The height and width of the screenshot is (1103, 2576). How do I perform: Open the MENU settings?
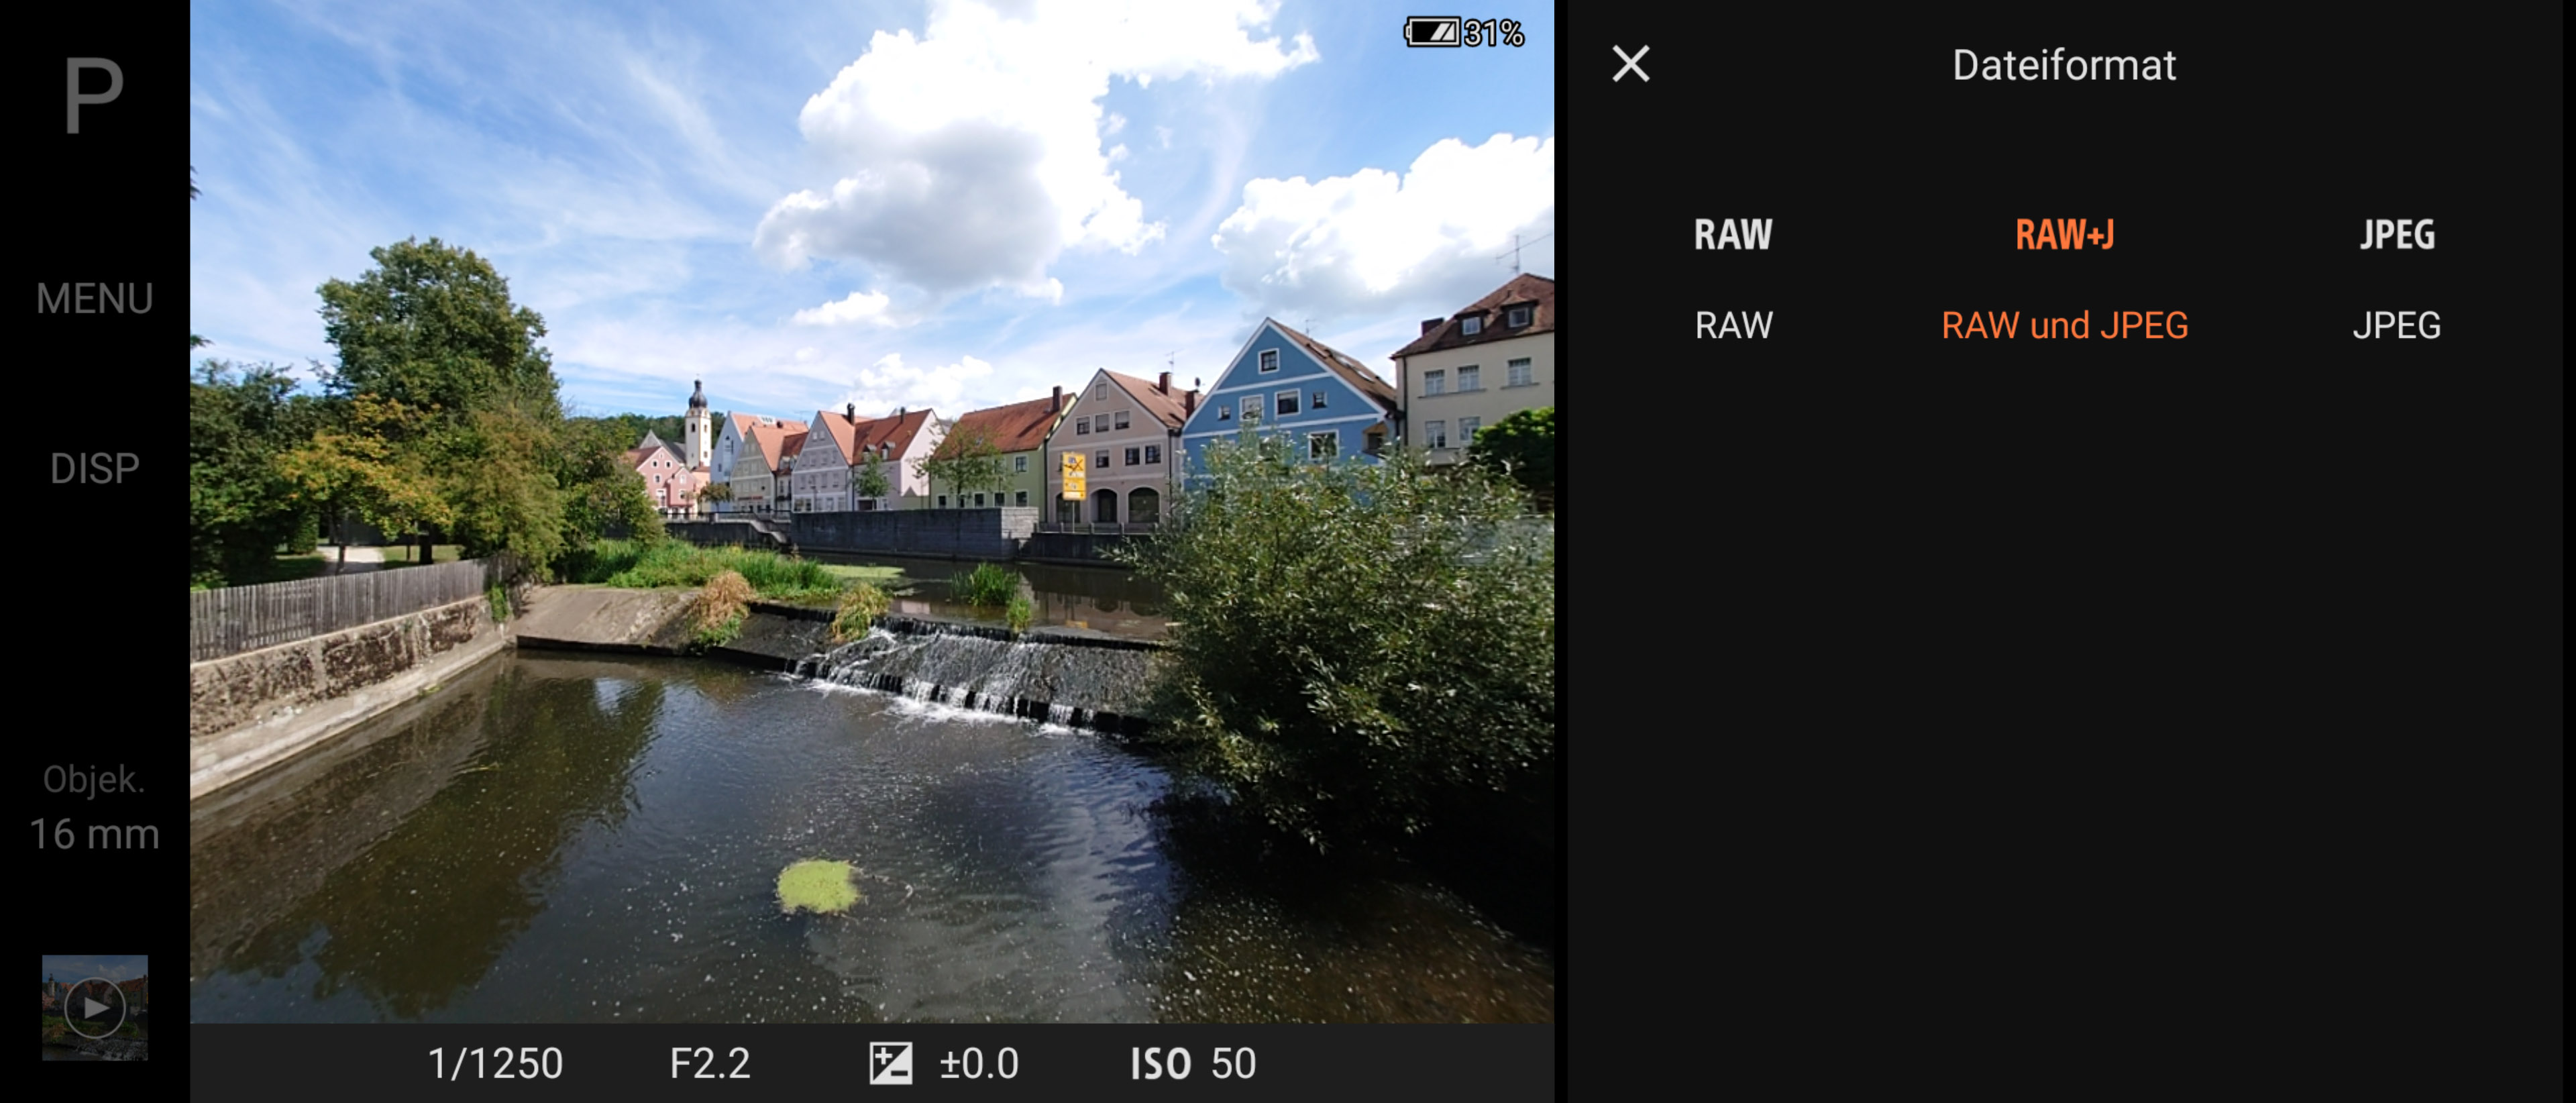94,298
